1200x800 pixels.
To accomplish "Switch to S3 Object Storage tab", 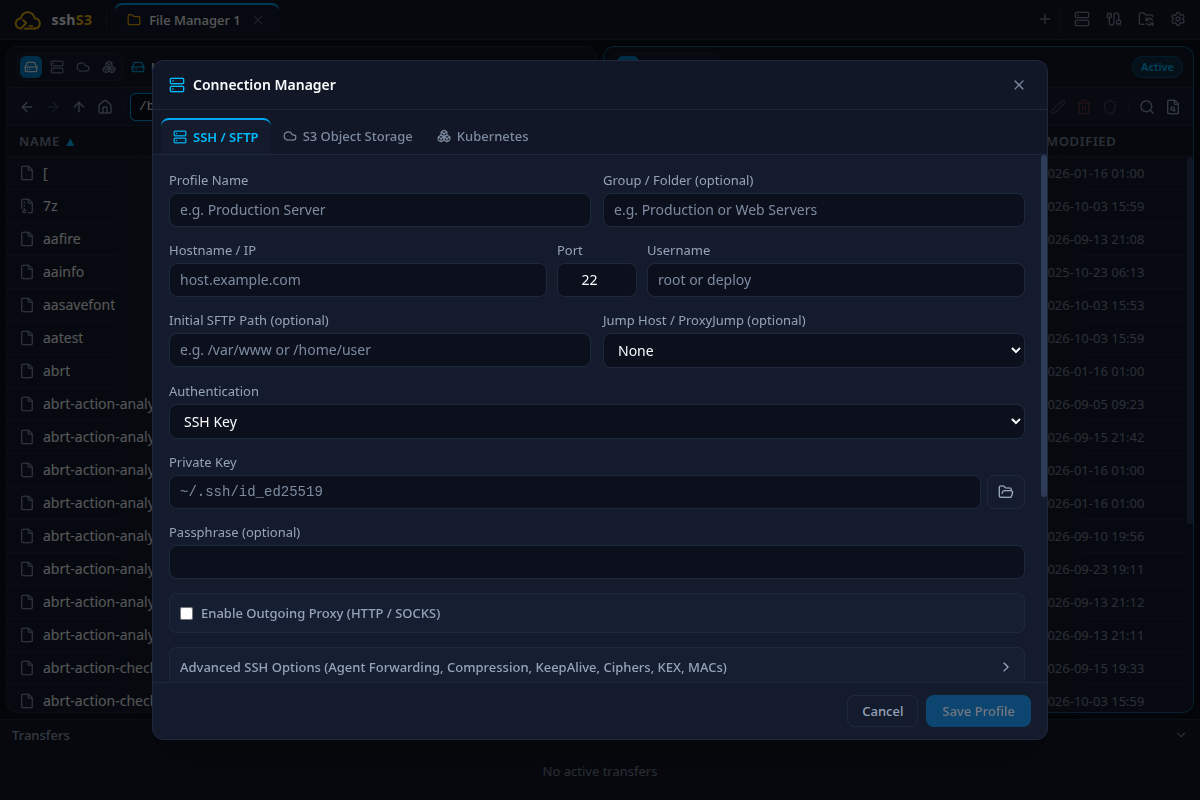I will [348, 136].
